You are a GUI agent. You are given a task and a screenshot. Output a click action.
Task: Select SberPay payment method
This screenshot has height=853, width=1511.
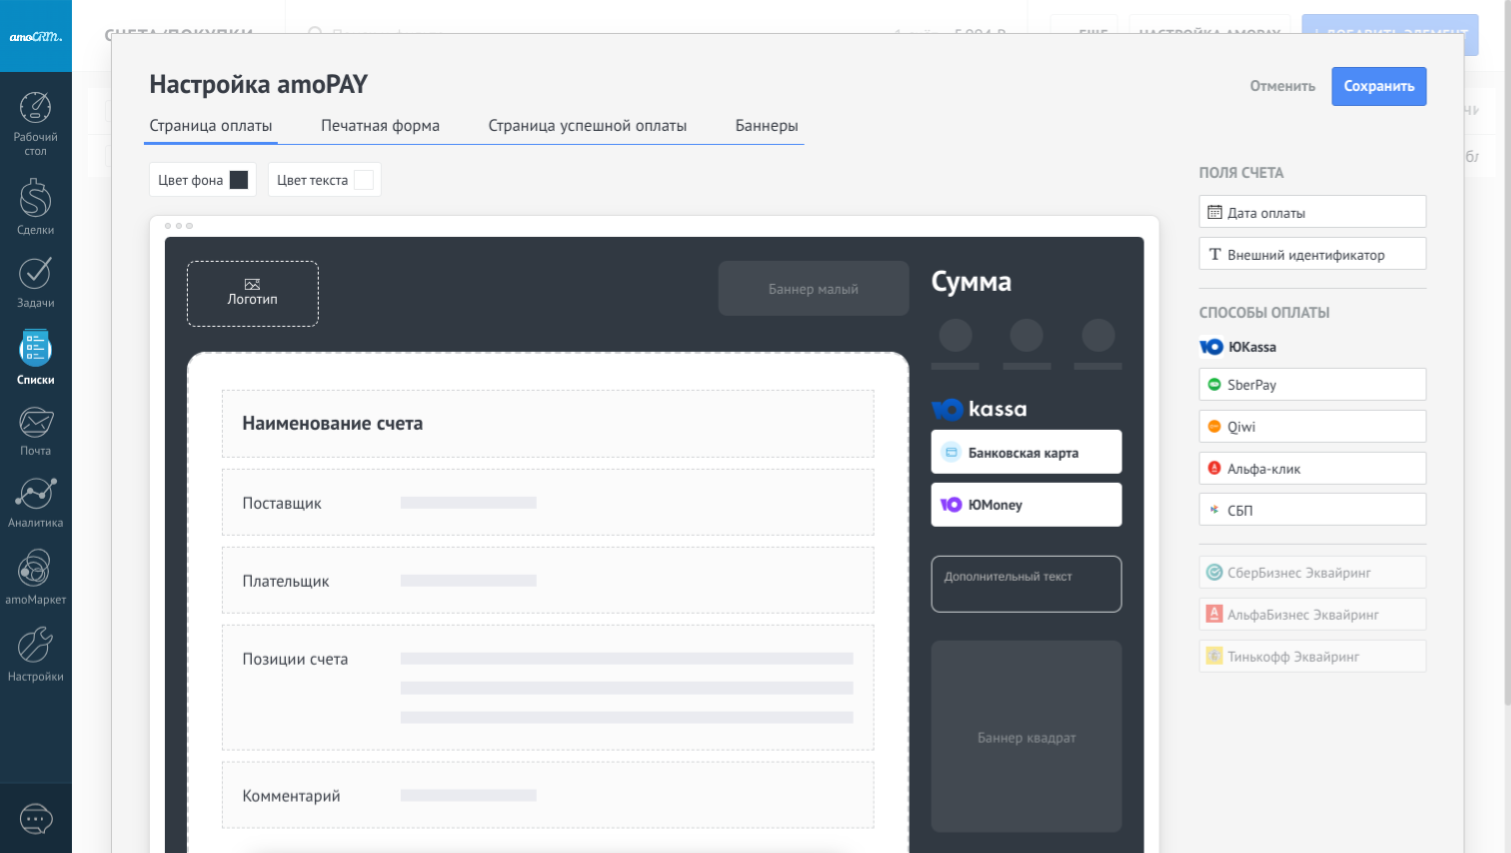click(x=1311, y=385)
